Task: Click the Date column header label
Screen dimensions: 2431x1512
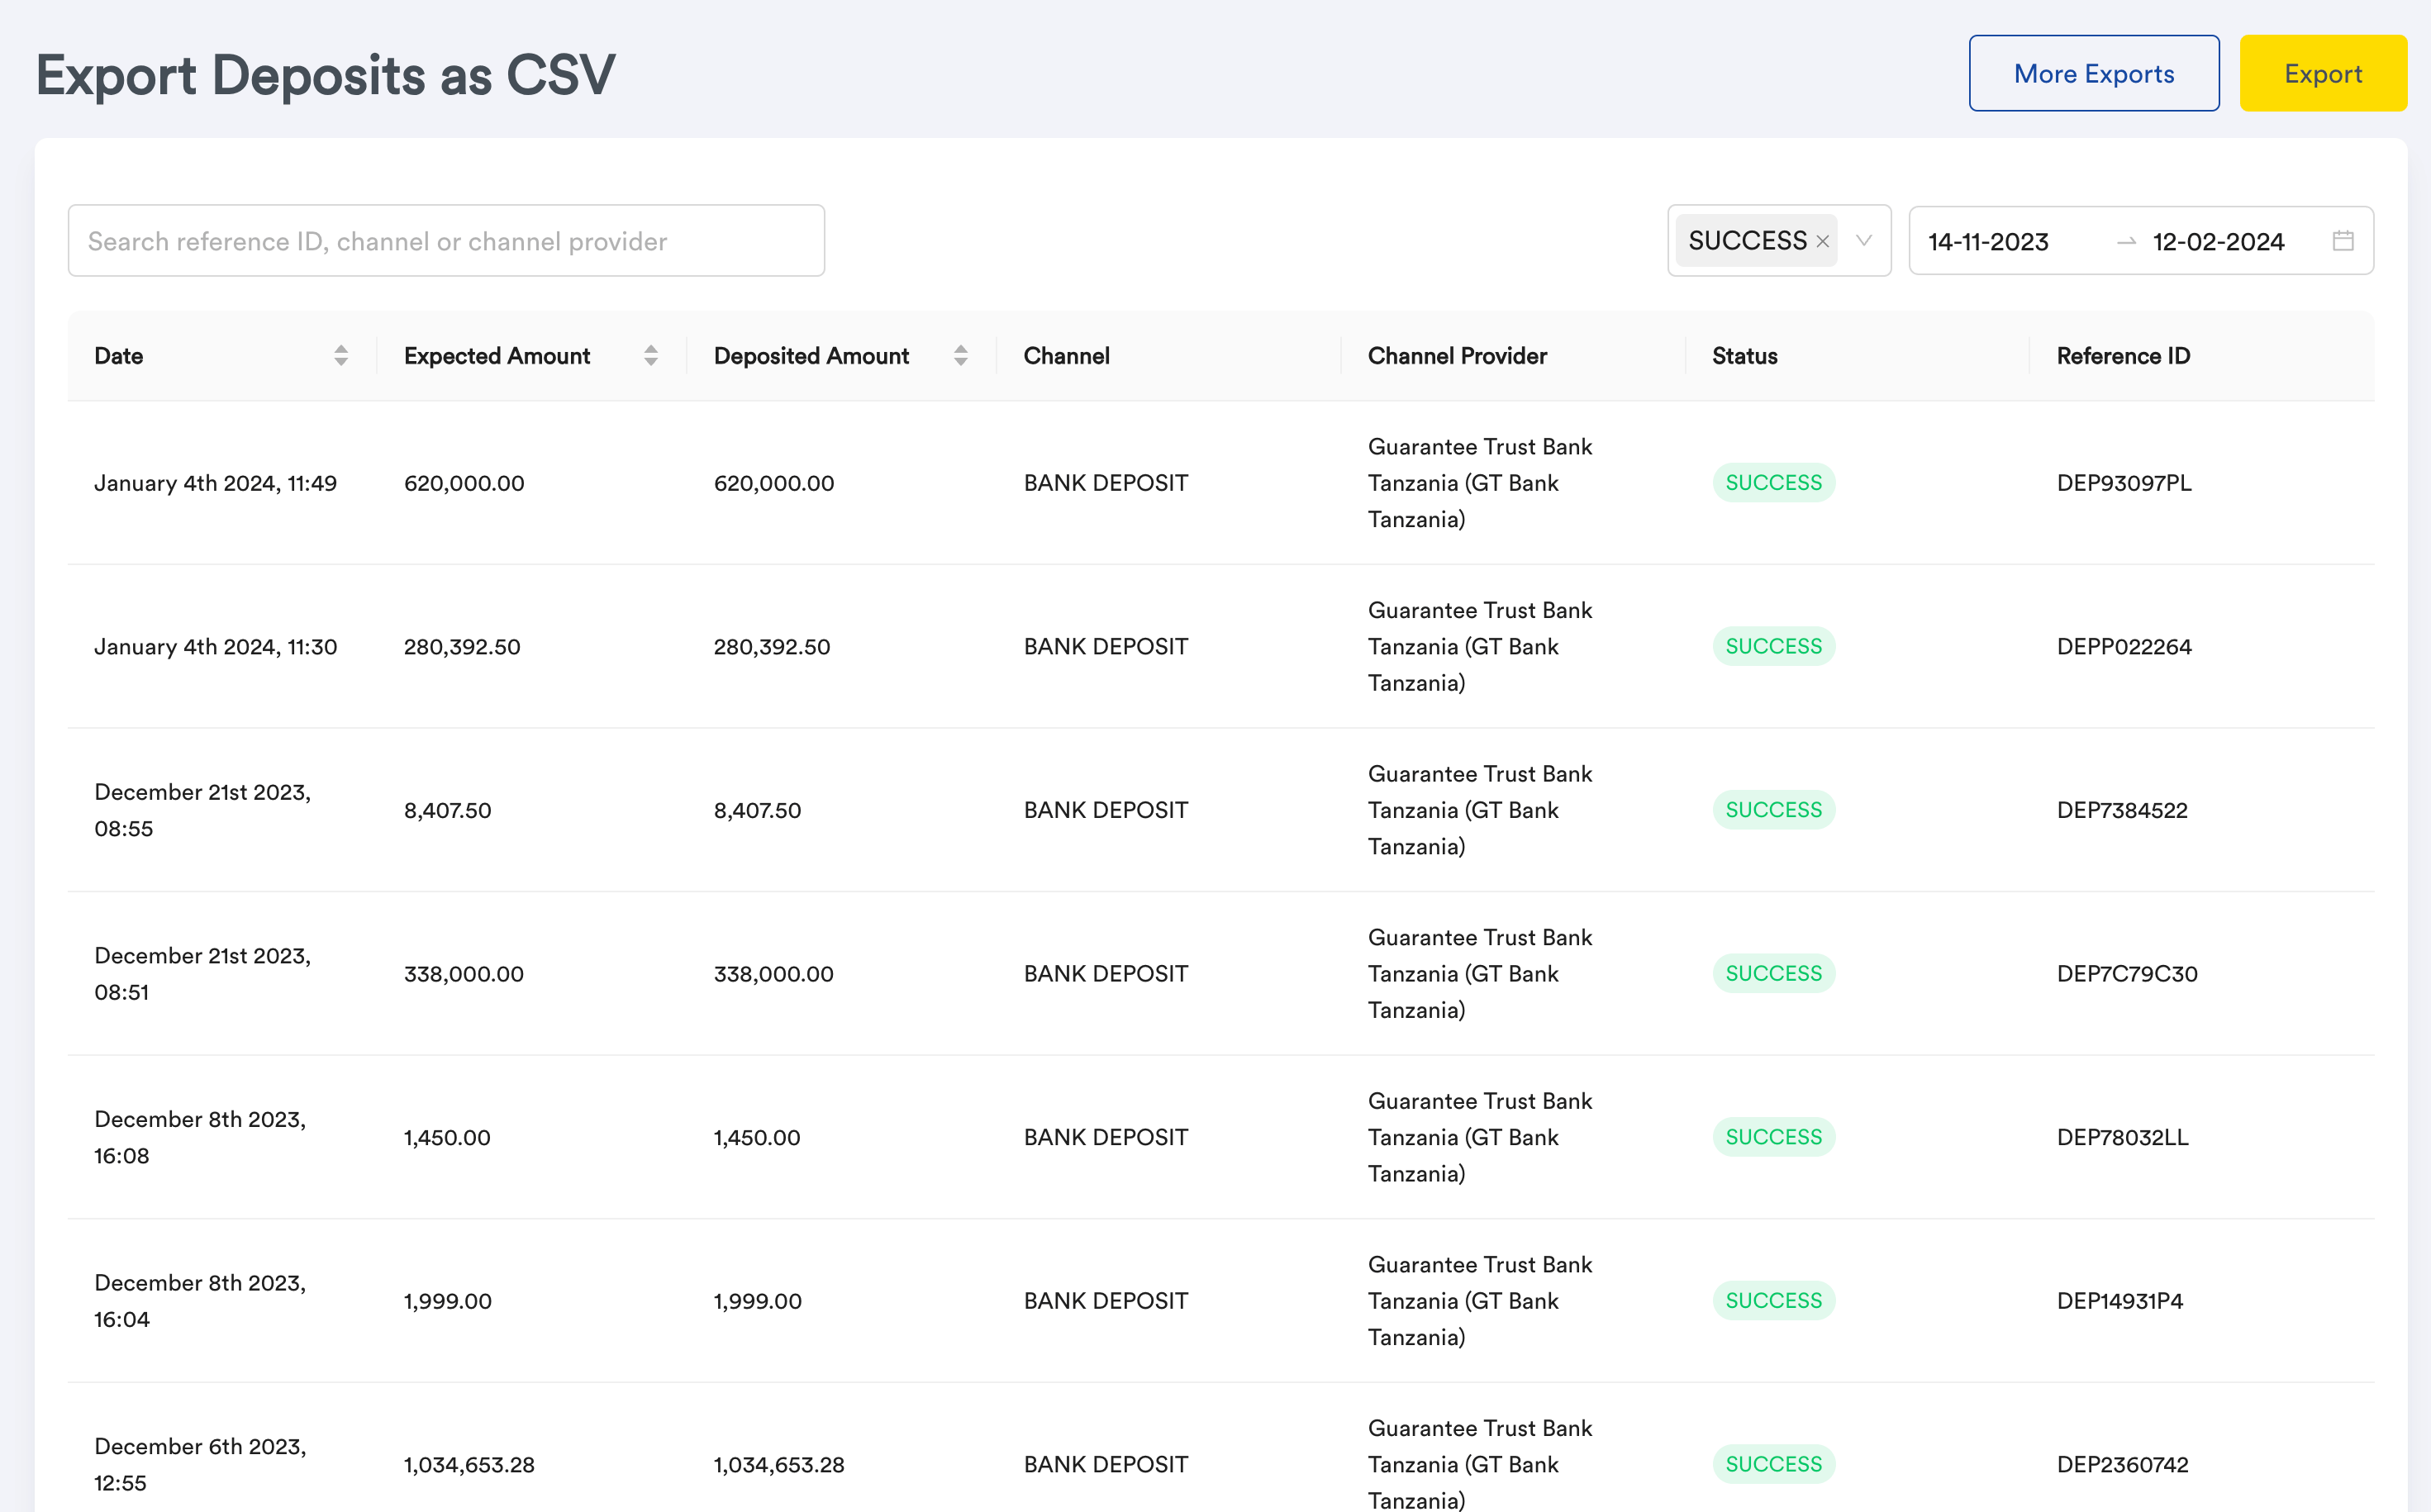Action: click(118, 356)
